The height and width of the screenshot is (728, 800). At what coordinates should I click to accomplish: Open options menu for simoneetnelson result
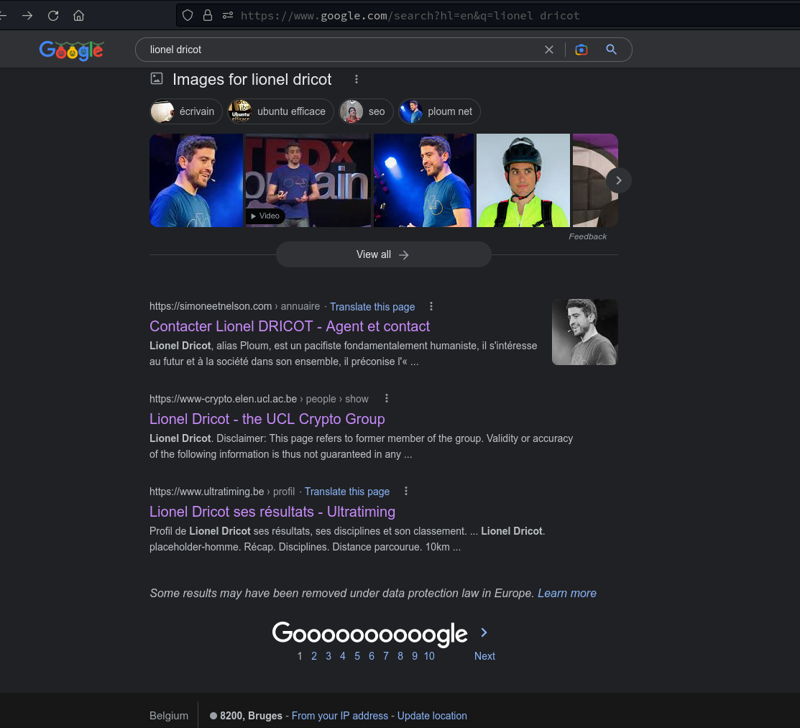[x=431, y=306]
